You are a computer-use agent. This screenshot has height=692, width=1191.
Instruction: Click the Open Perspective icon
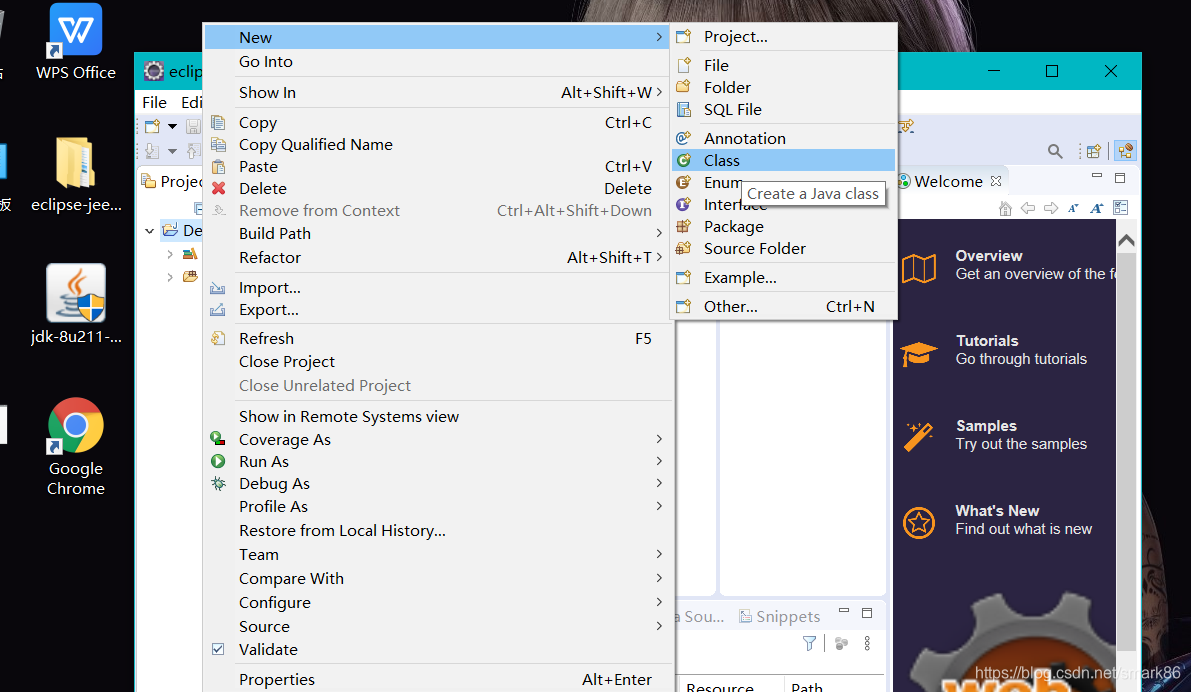point(1094,151)
